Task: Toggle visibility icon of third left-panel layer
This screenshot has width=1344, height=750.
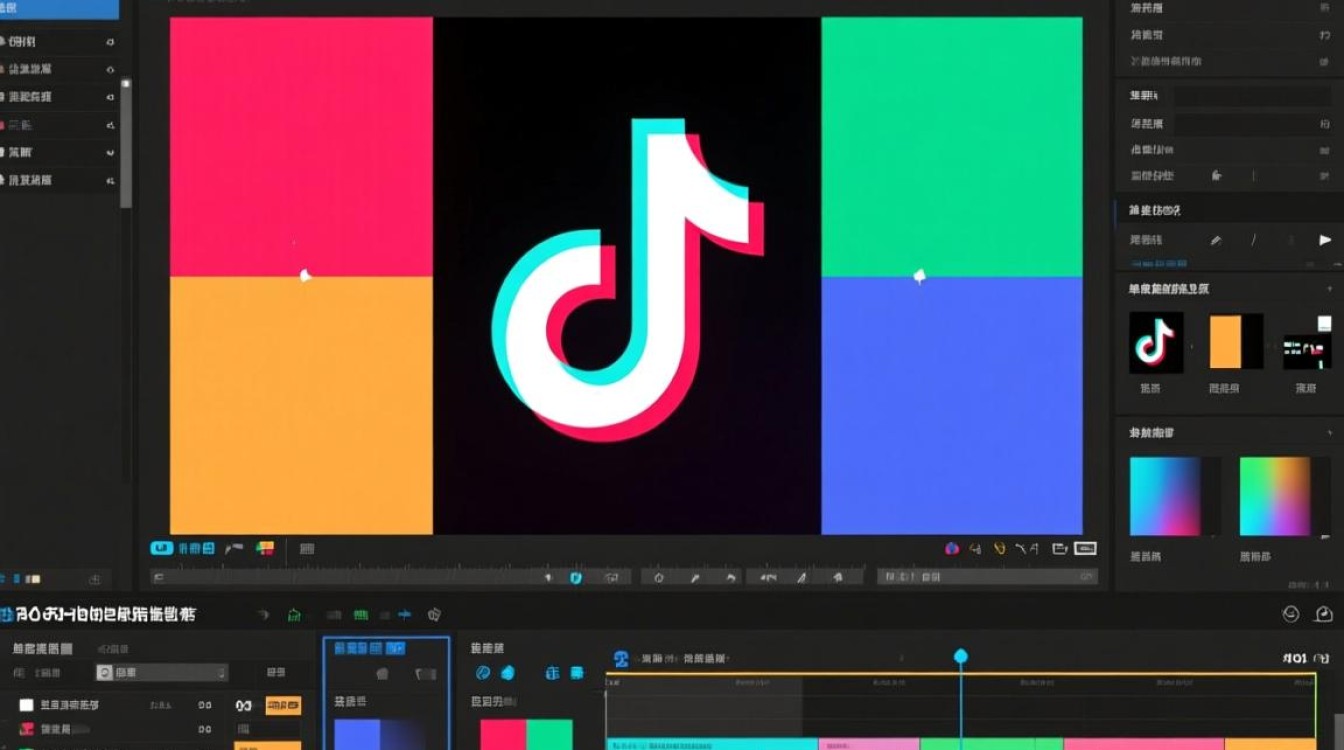Action: (109, 97)
